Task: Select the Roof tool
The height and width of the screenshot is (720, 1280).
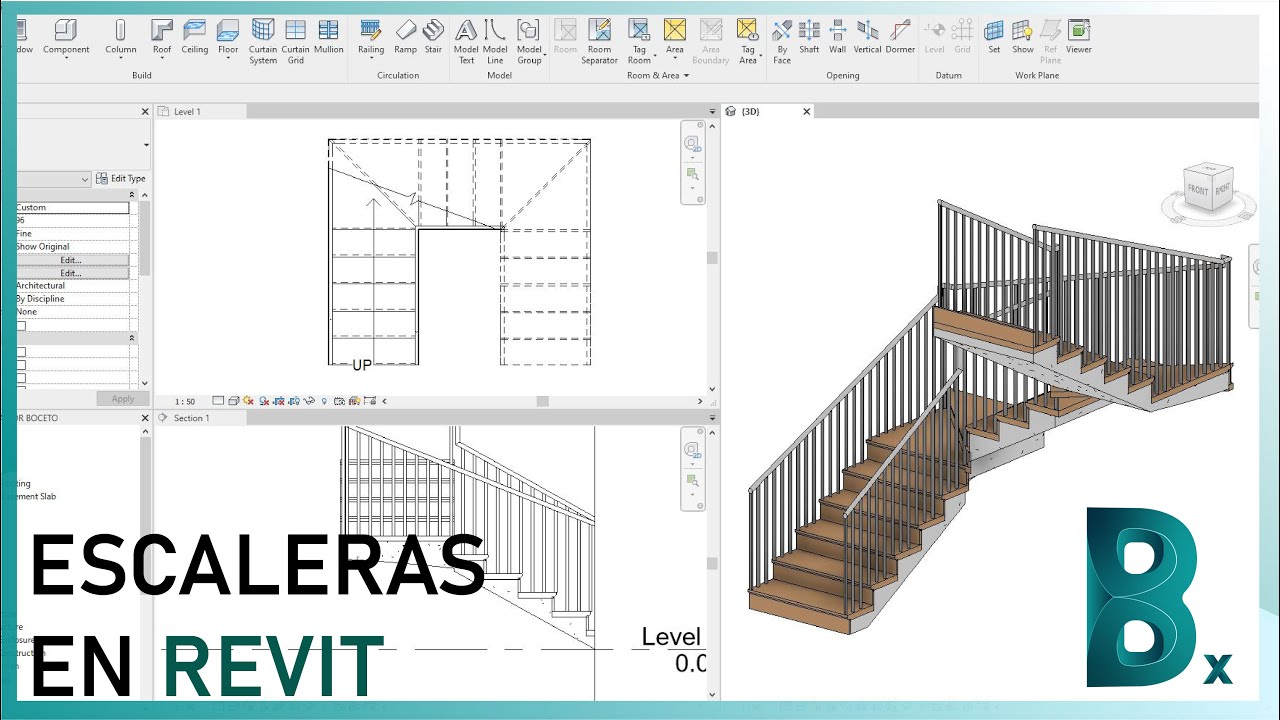Action: (162, 36)
